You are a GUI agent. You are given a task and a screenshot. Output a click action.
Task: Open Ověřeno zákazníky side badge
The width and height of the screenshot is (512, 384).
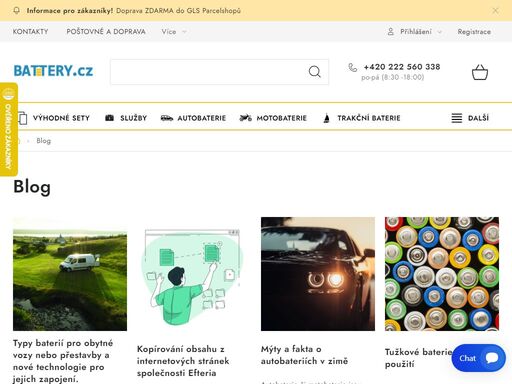coord(9,129)
